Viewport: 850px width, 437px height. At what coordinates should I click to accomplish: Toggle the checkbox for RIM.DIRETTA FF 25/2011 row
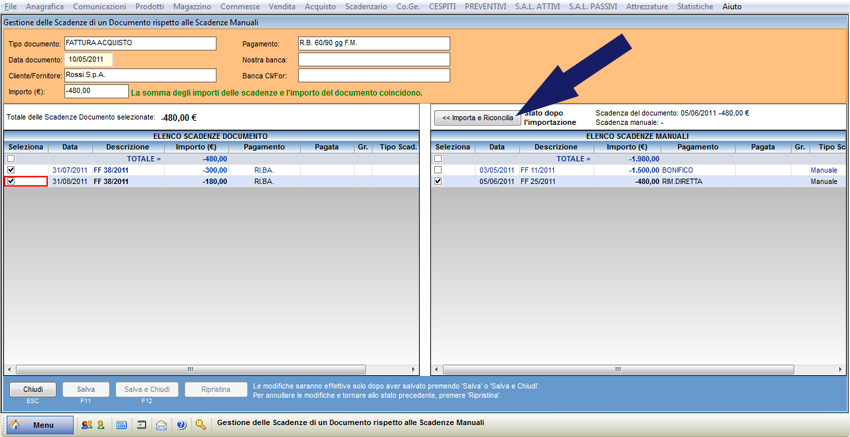click(x=438, y=181)
